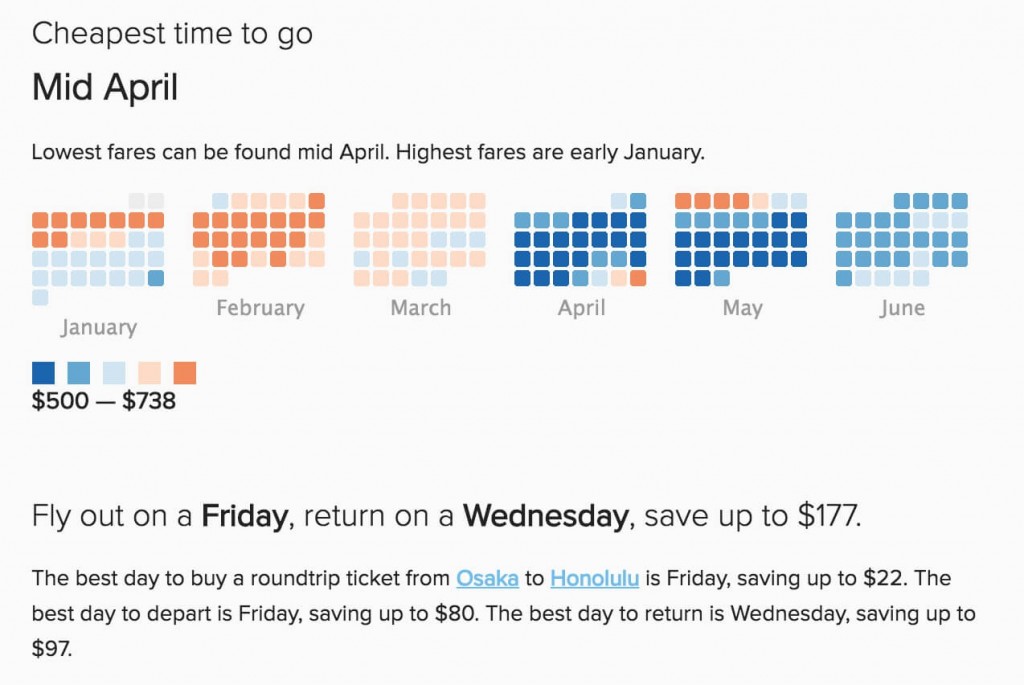Click the medium blue cell in April's top row
This screenshot has height=685, width=1024.
click(638, 200)
